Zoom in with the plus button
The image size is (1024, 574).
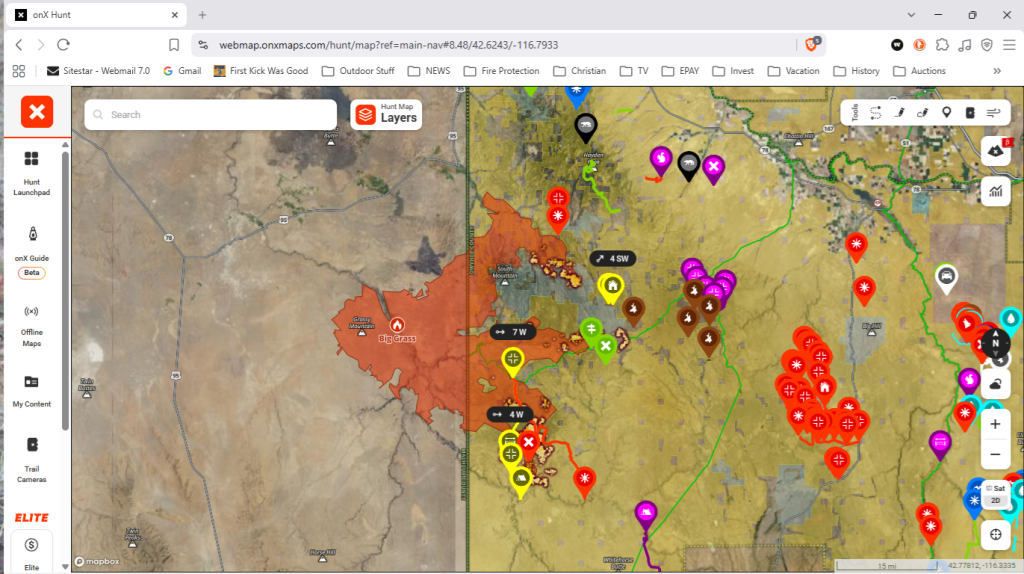(x=995, y=424)
